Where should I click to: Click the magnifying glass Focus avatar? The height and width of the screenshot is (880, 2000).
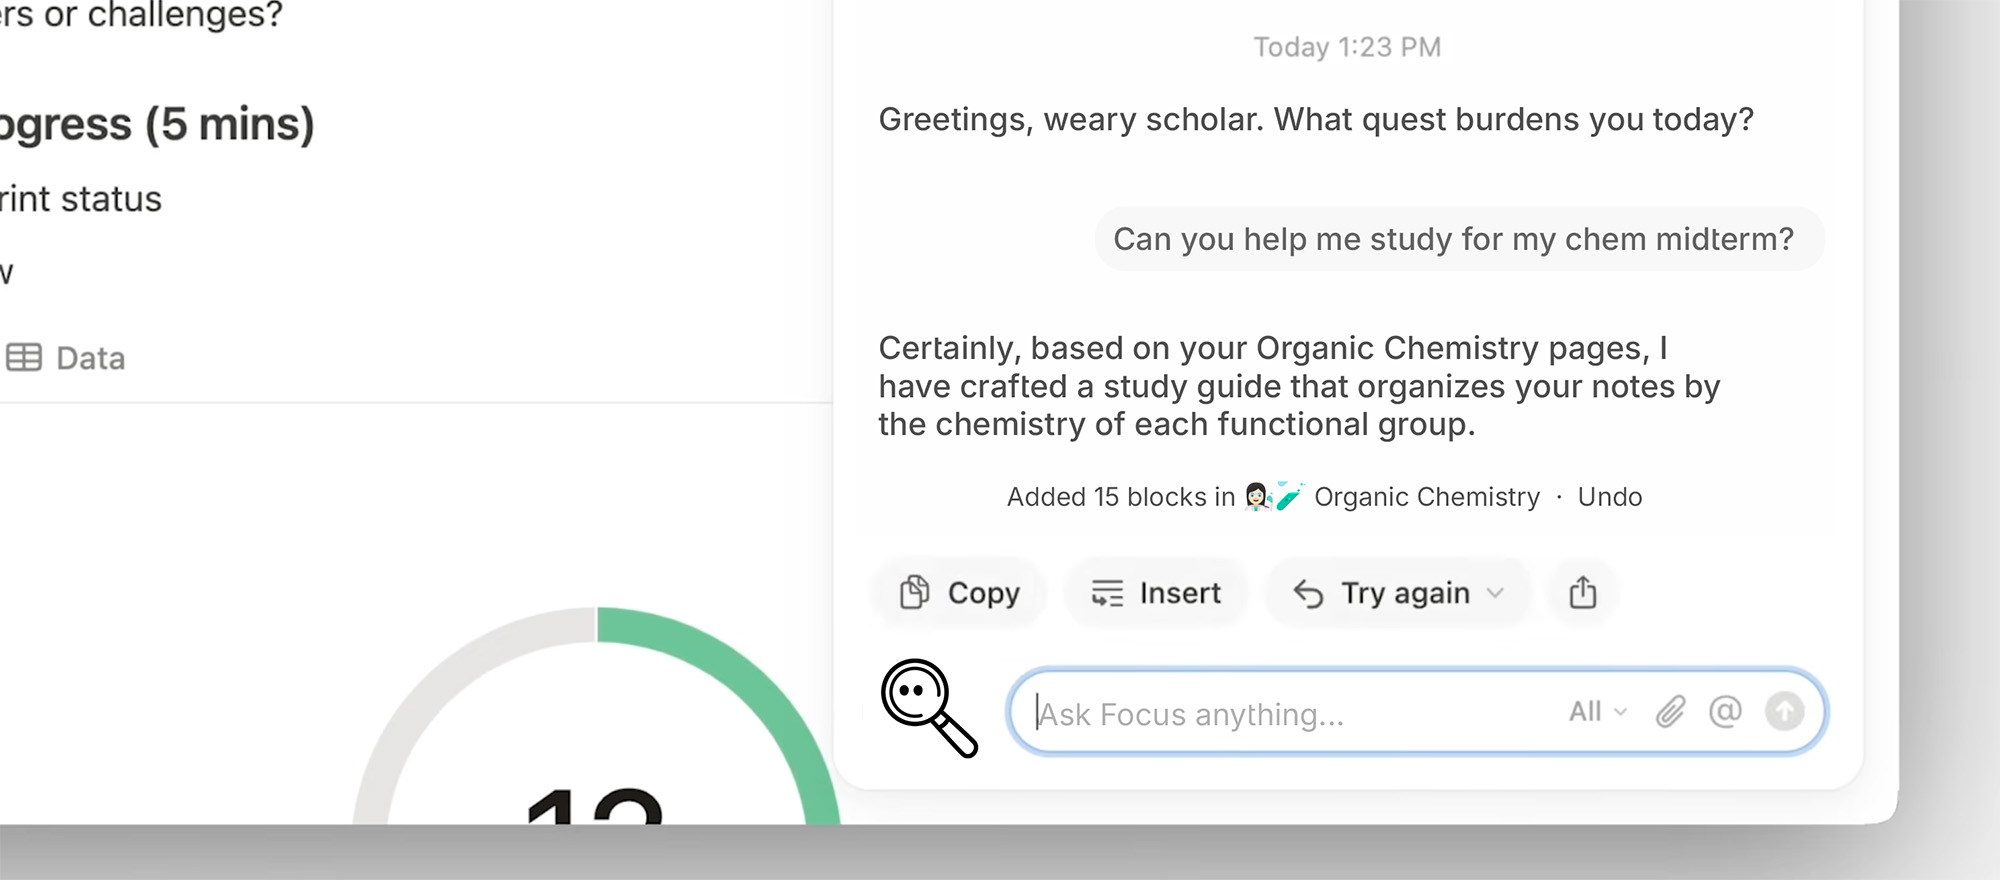[x=929, y=708]
